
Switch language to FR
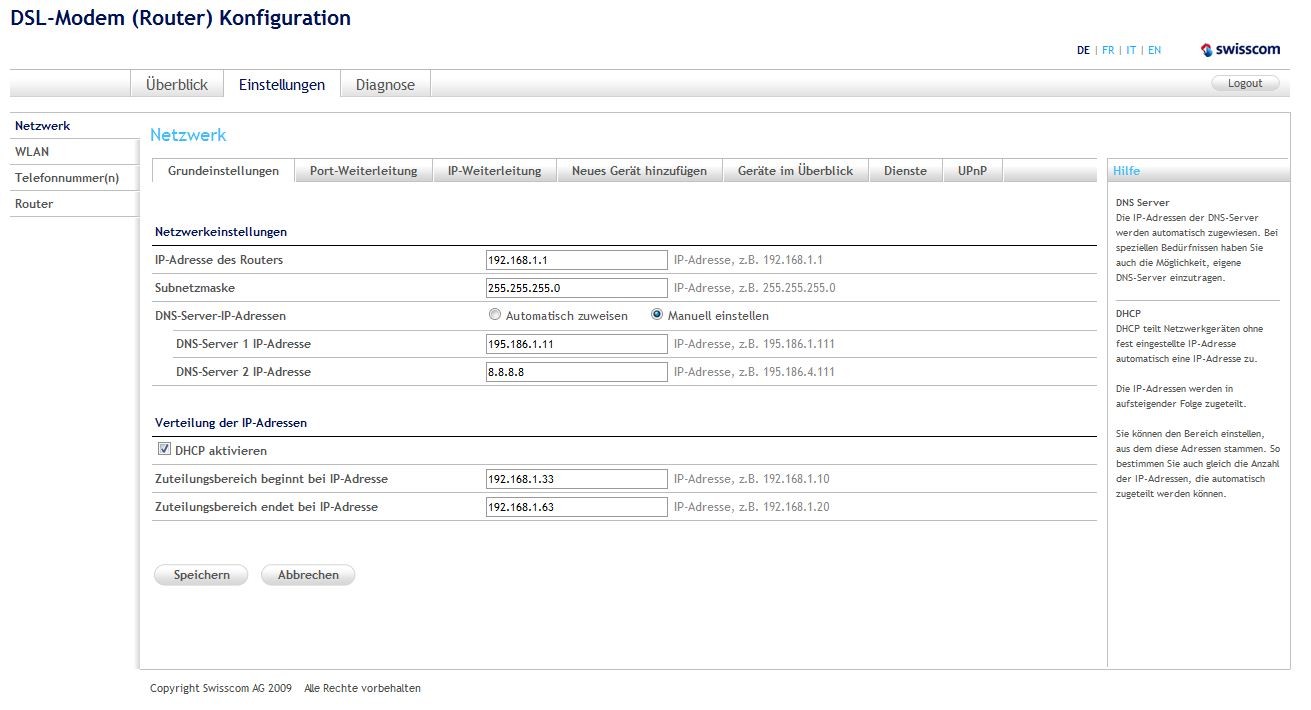click(x=1108, y=50)
